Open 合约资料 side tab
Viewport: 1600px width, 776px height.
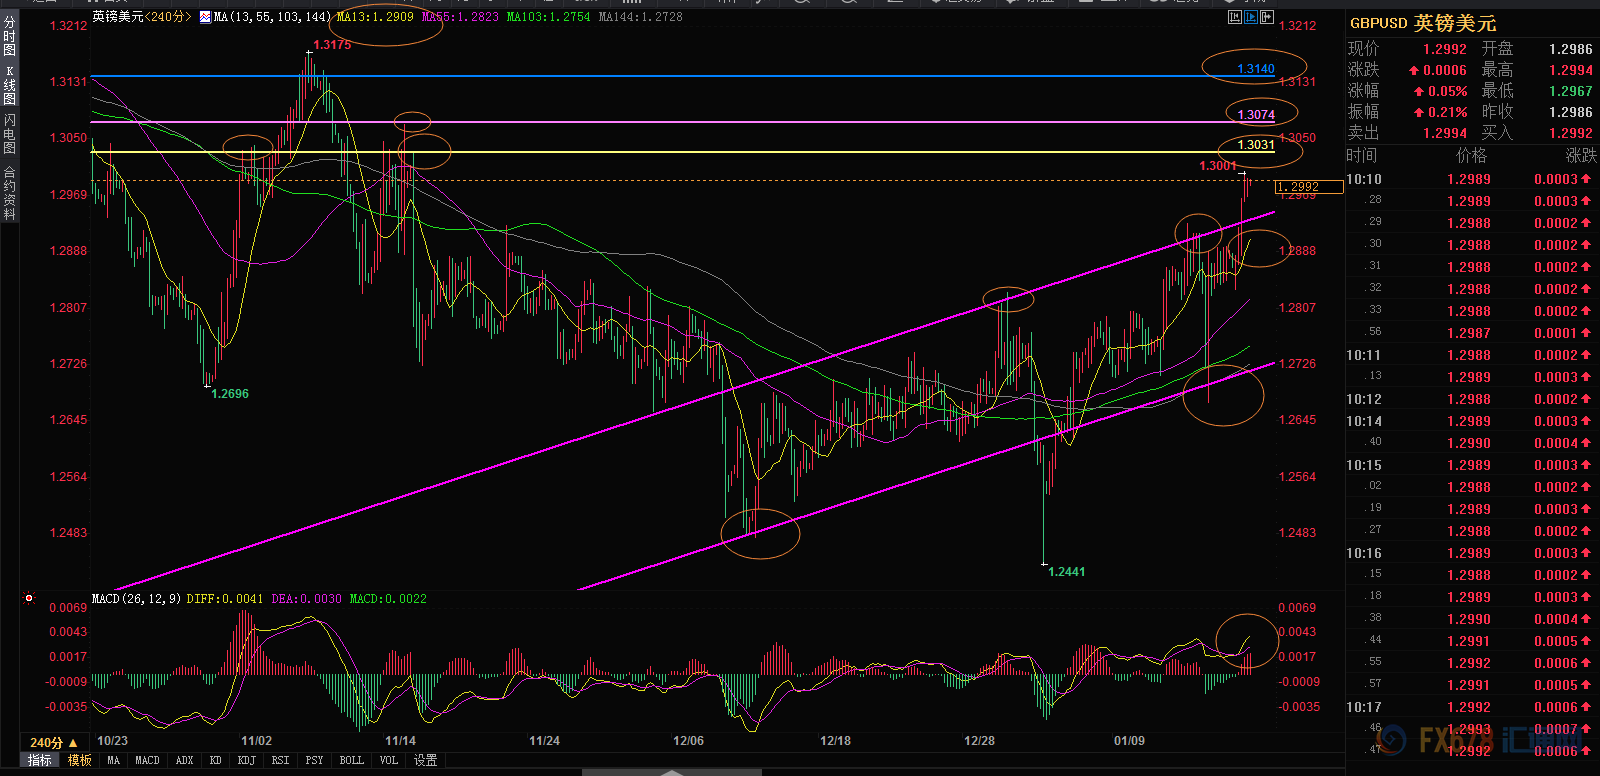[9, 193]
